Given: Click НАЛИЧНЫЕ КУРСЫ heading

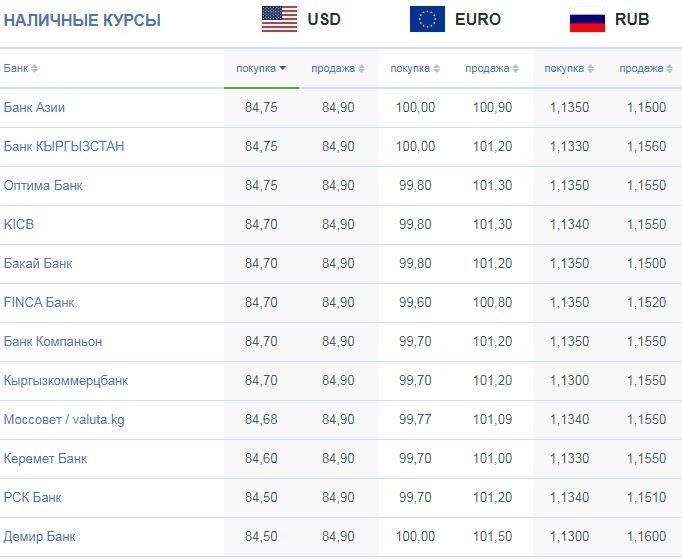Looking at the screenshot, I should (82, 20).
